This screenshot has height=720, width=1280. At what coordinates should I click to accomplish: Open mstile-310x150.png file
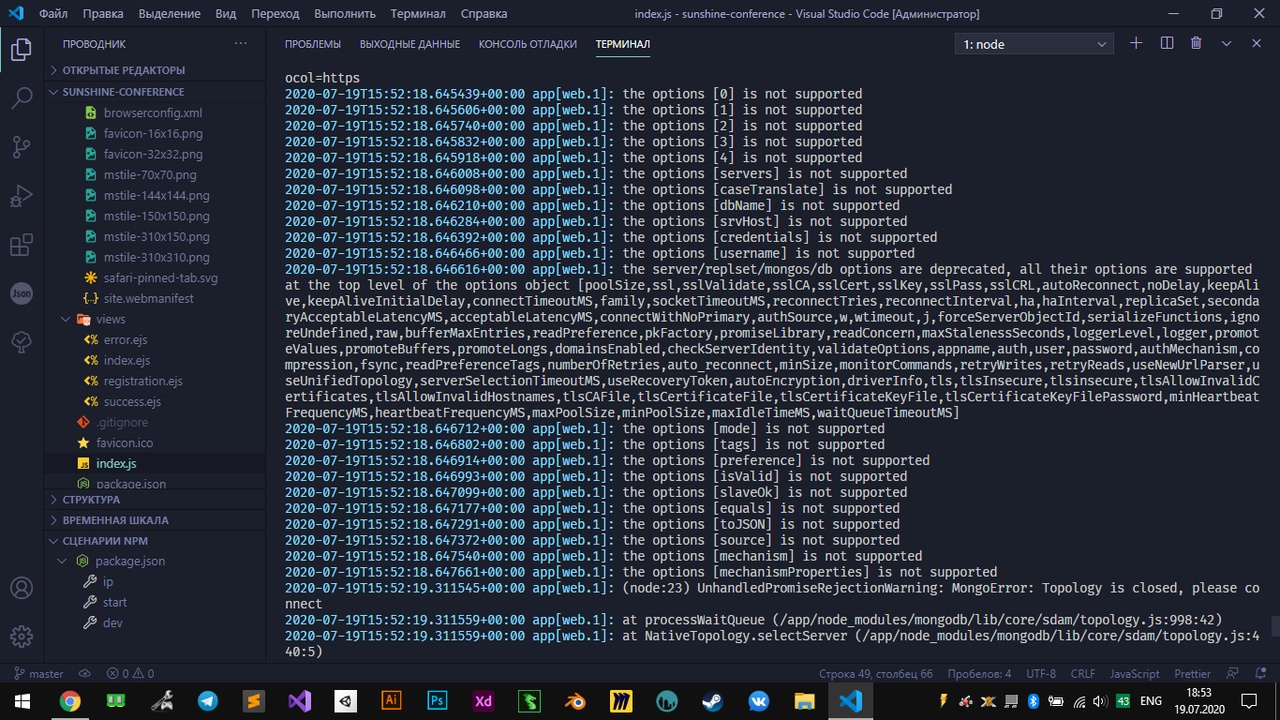156,237
